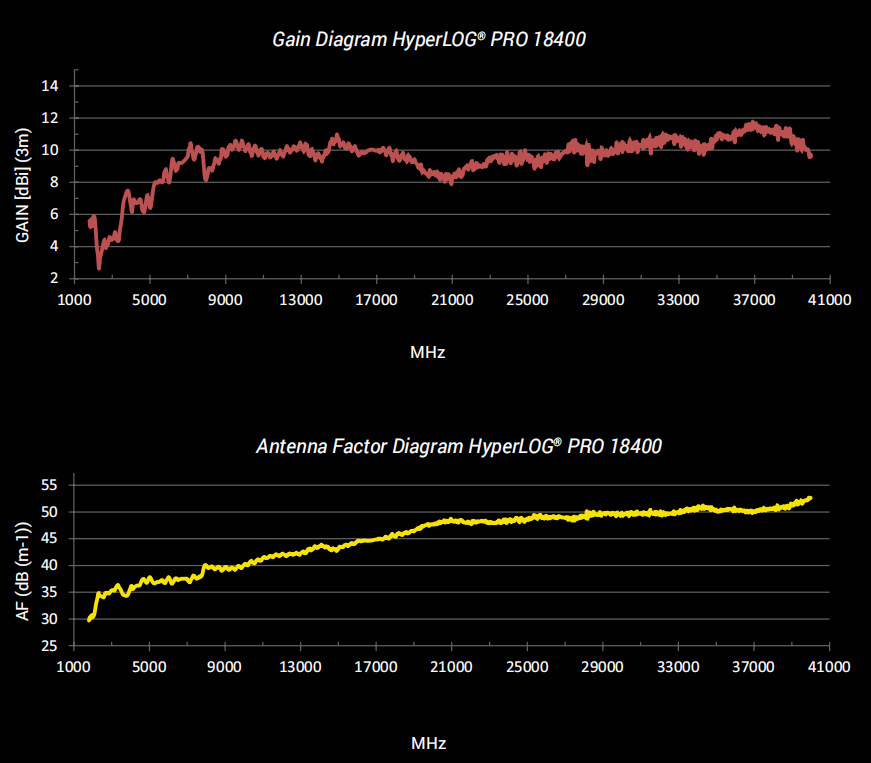Select '21000' on the Antenna Factor frequency axis
This screenshot has width=871, height=763.
[x=452, y=667]
